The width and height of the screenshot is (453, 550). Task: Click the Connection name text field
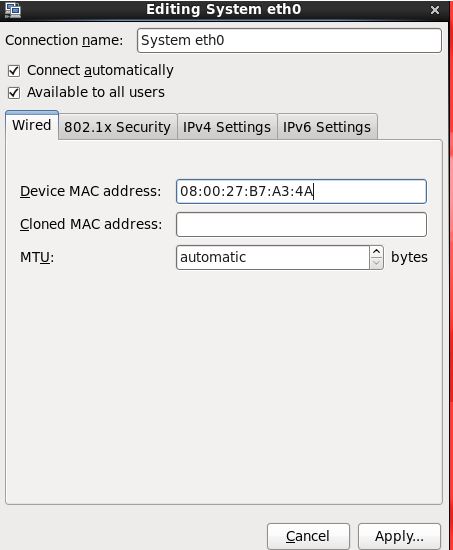point(289,40)
